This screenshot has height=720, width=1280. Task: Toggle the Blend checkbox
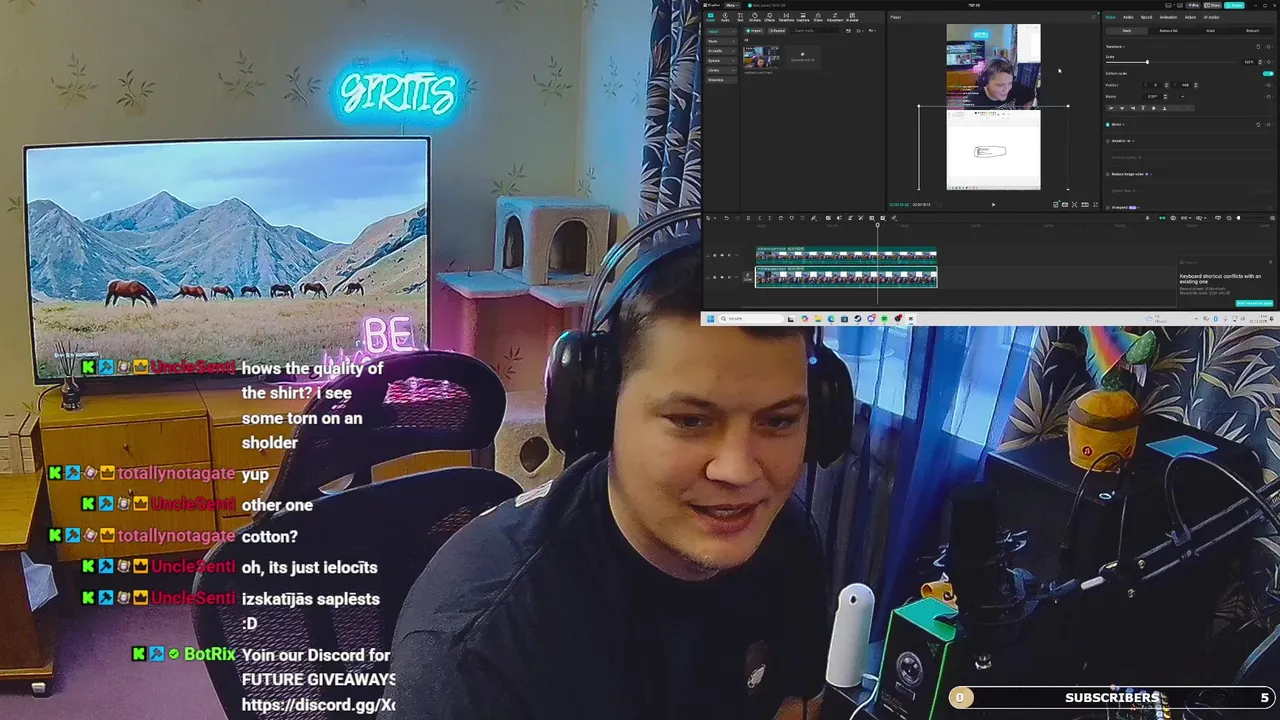pos(1107,124)
